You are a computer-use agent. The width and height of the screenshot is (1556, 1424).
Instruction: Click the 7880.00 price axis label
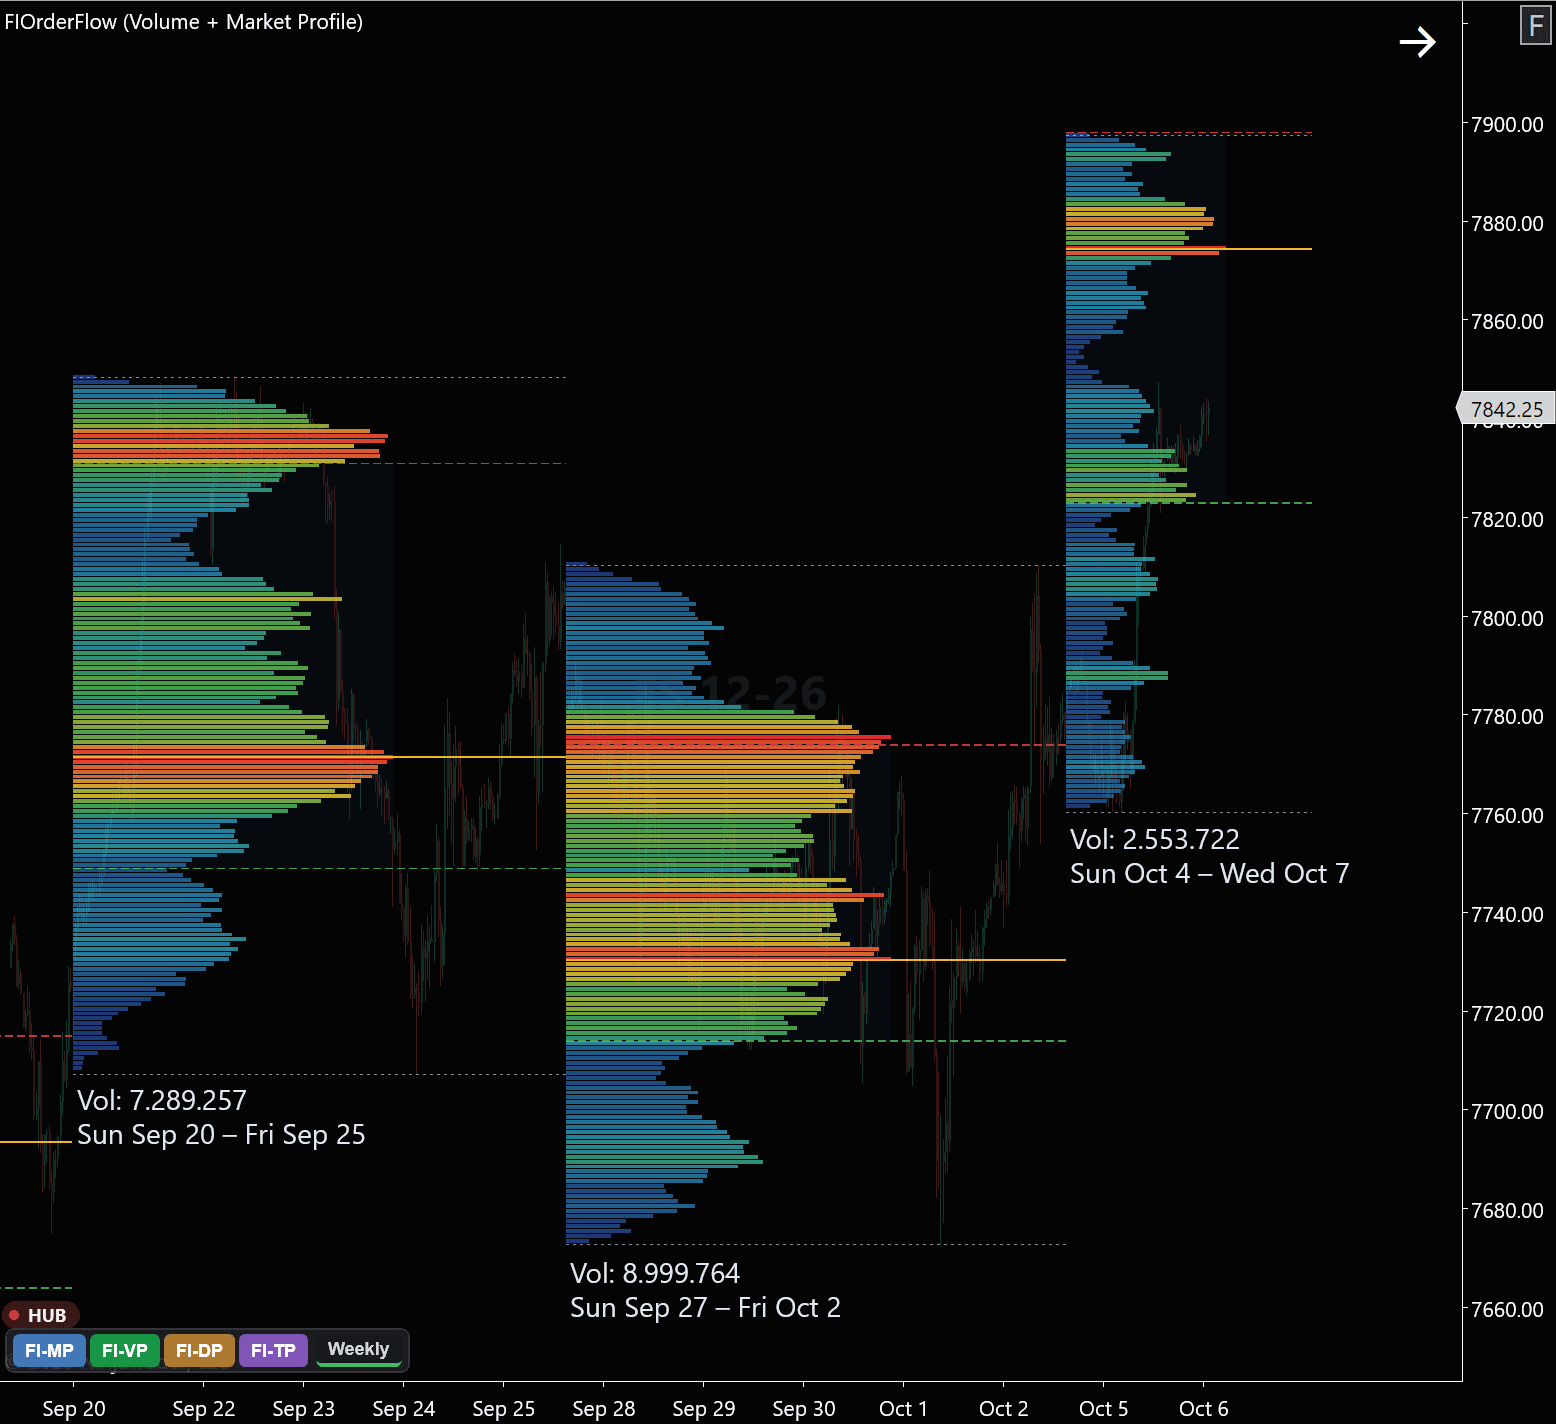point(1507,223)
